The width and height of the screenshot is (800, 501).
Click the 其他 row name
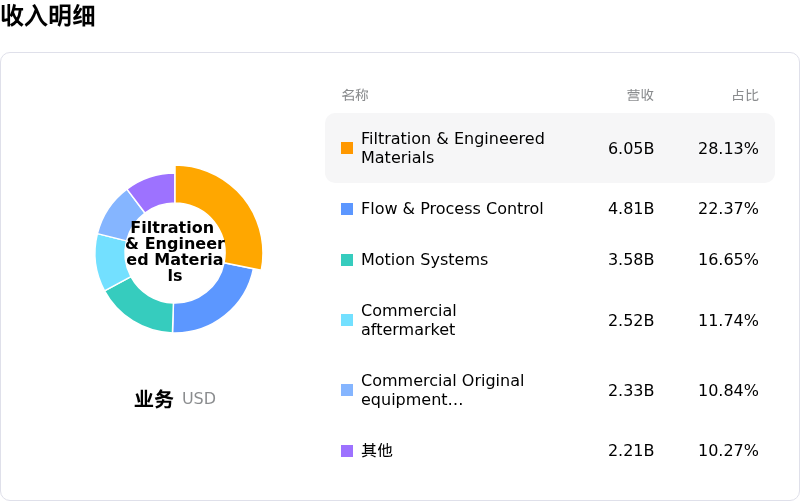pyautogui.click(x=377, y=450)
